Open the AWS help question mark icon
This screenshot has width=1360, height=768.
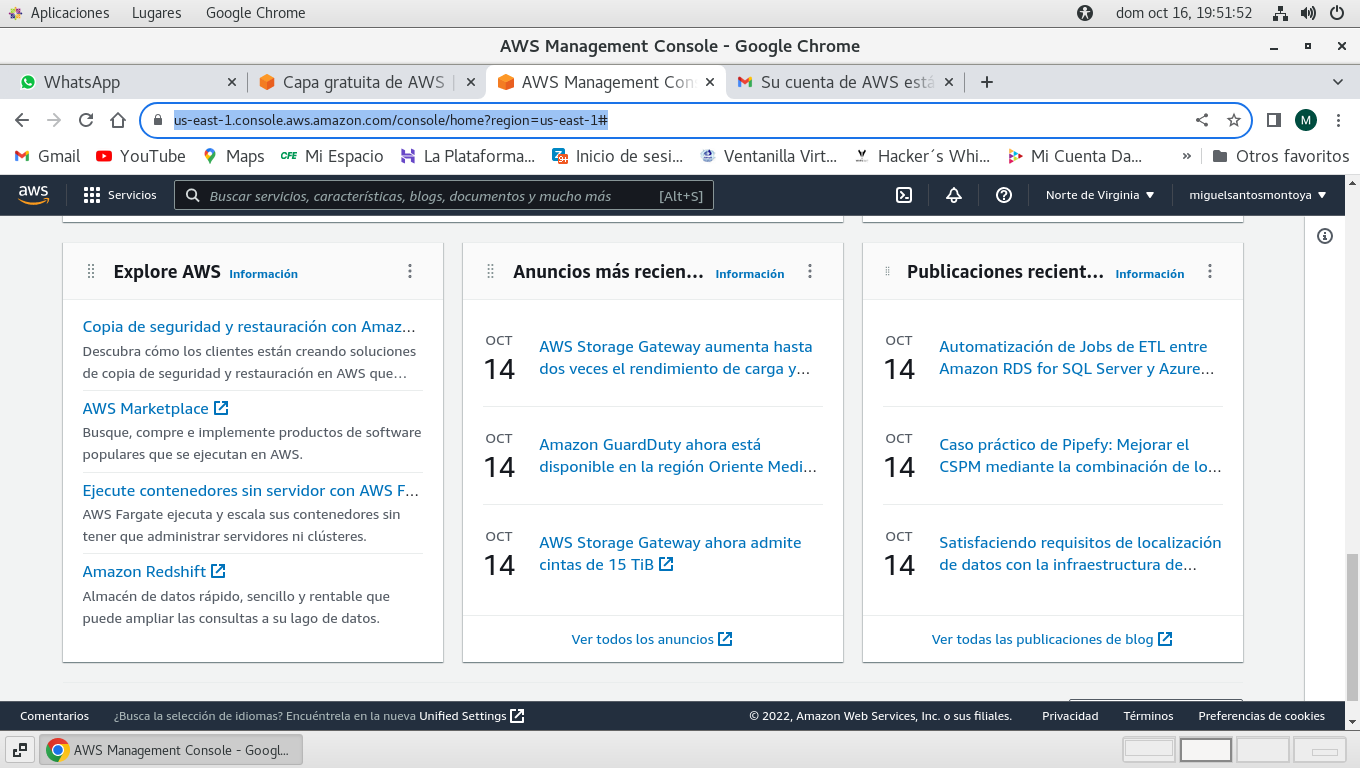1004,195
